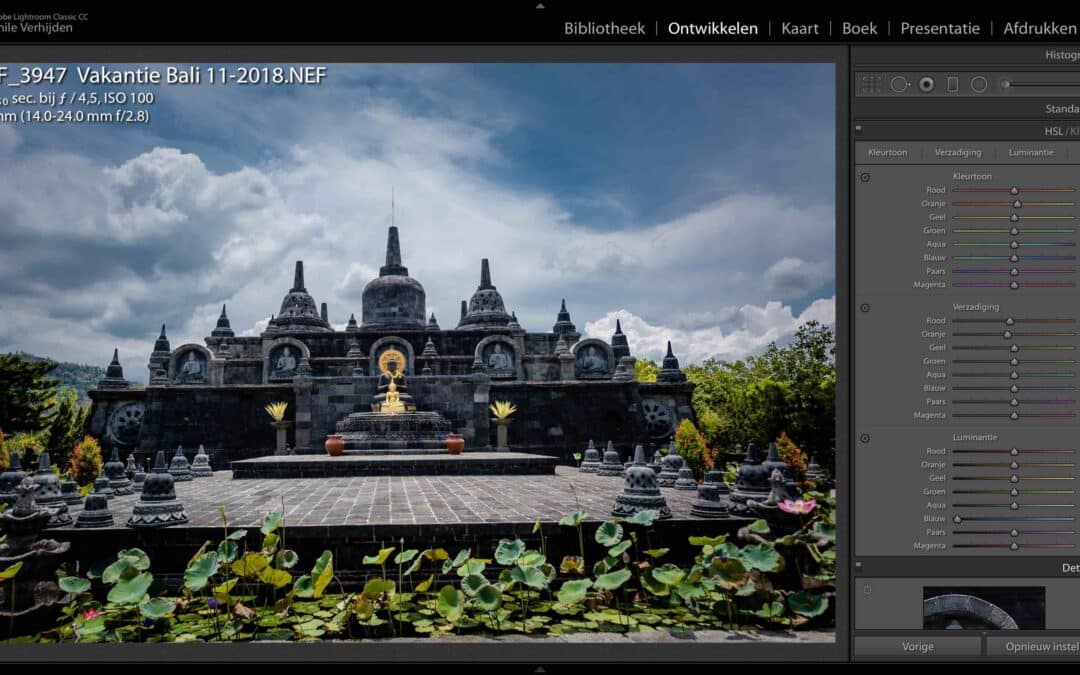This screenshot has height=675, width=1080.
Task: Select the Radial Filter tool
Action: (977, 84)
